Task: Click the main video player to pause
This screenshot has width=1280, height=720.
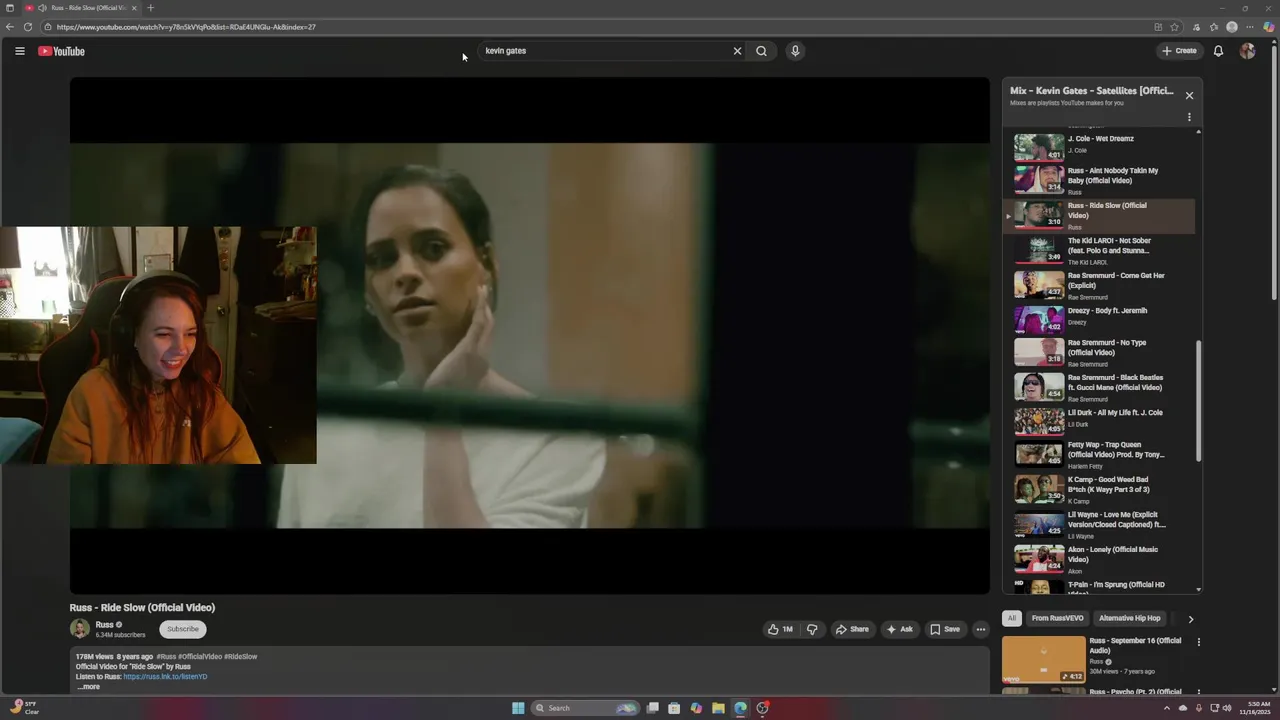Action: 530,336
